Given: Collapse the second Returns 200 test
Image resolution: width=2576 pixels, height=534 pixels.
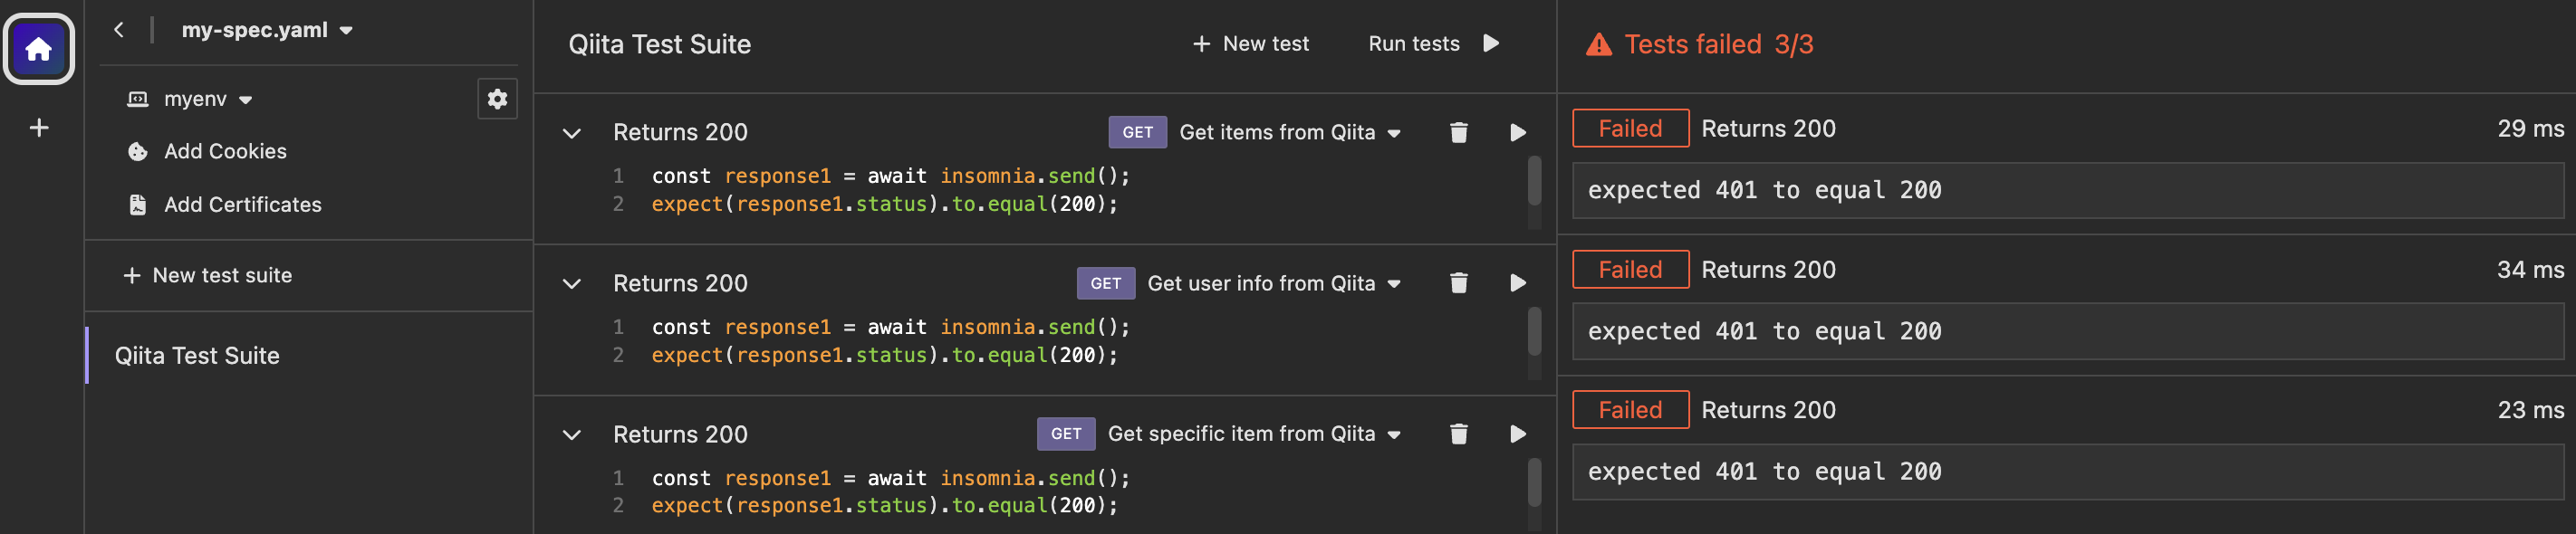Looking at the screenshot, I should click(572, 284).
